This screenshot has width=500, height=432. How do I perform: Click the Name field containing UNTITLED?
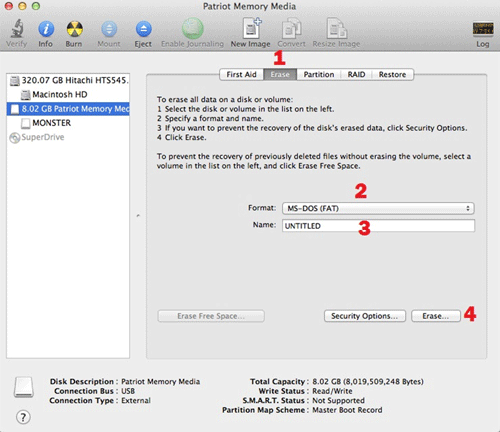tap(378, 226)
